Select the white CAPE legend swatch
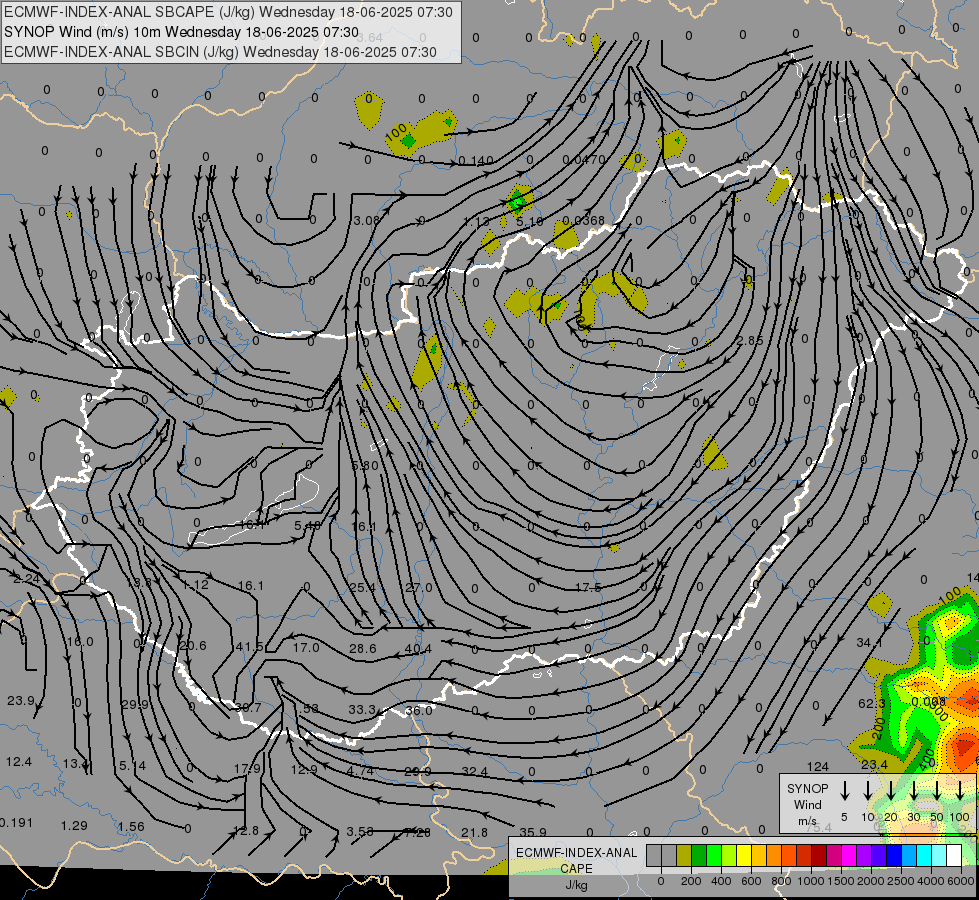 [x=954, y=855]
